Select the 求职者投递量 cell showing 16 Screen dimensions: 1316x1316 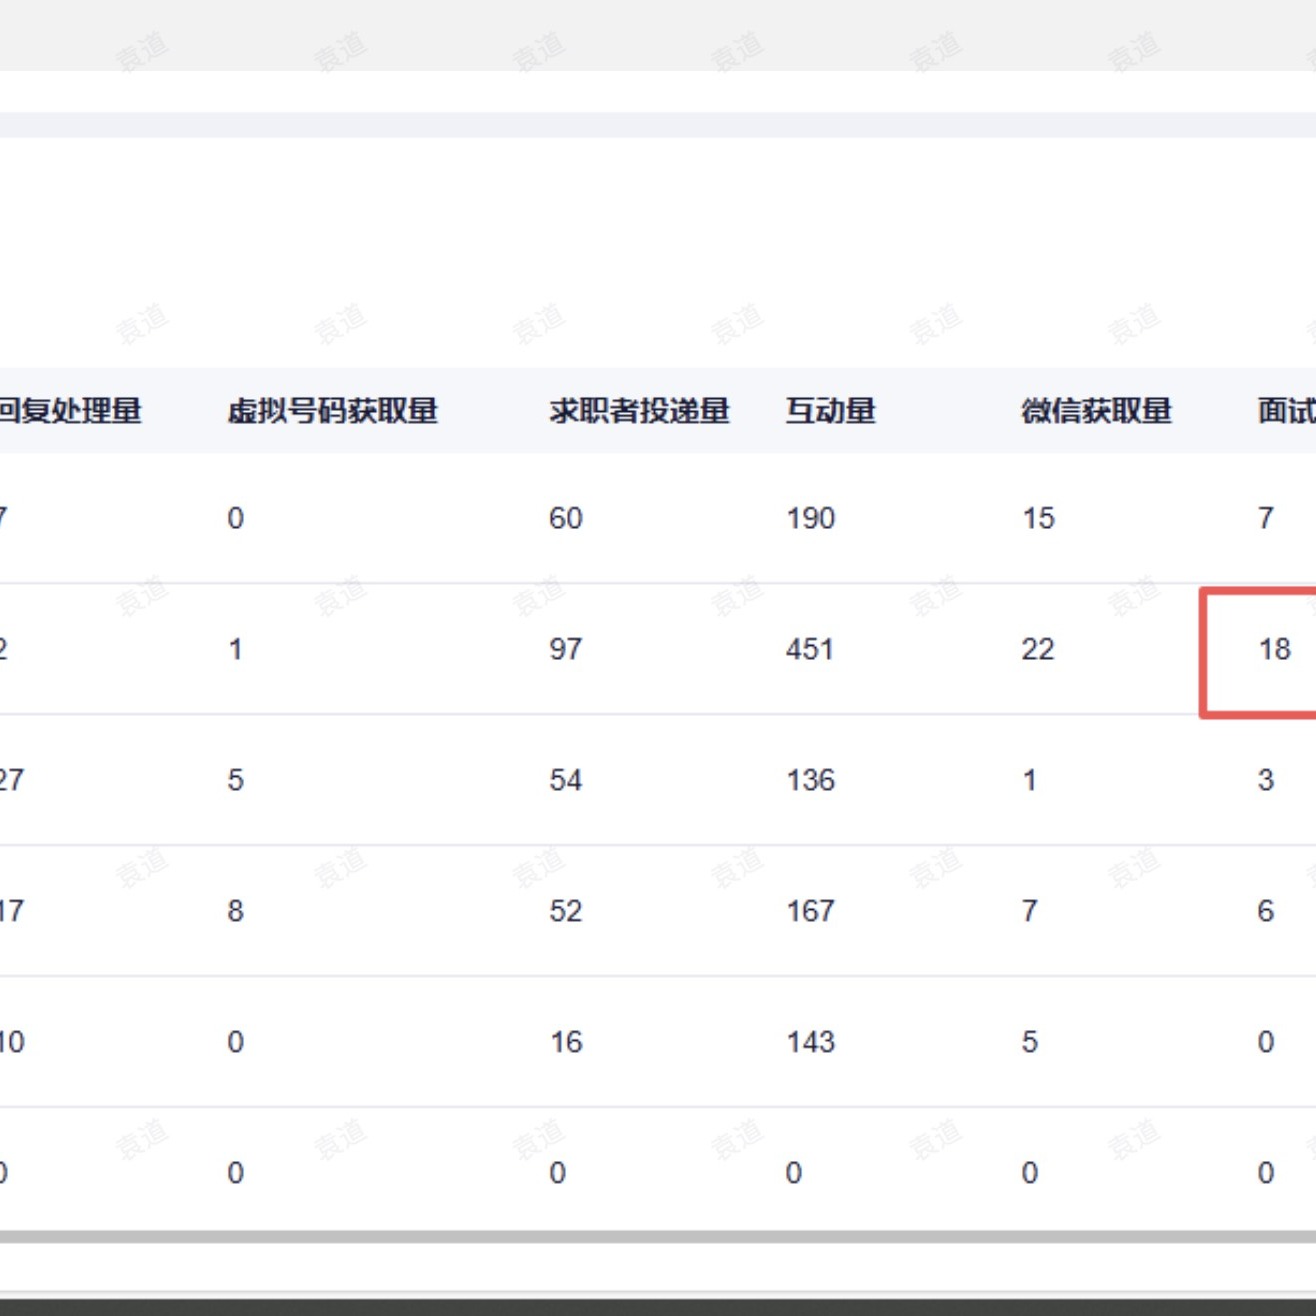point(565,1043)
